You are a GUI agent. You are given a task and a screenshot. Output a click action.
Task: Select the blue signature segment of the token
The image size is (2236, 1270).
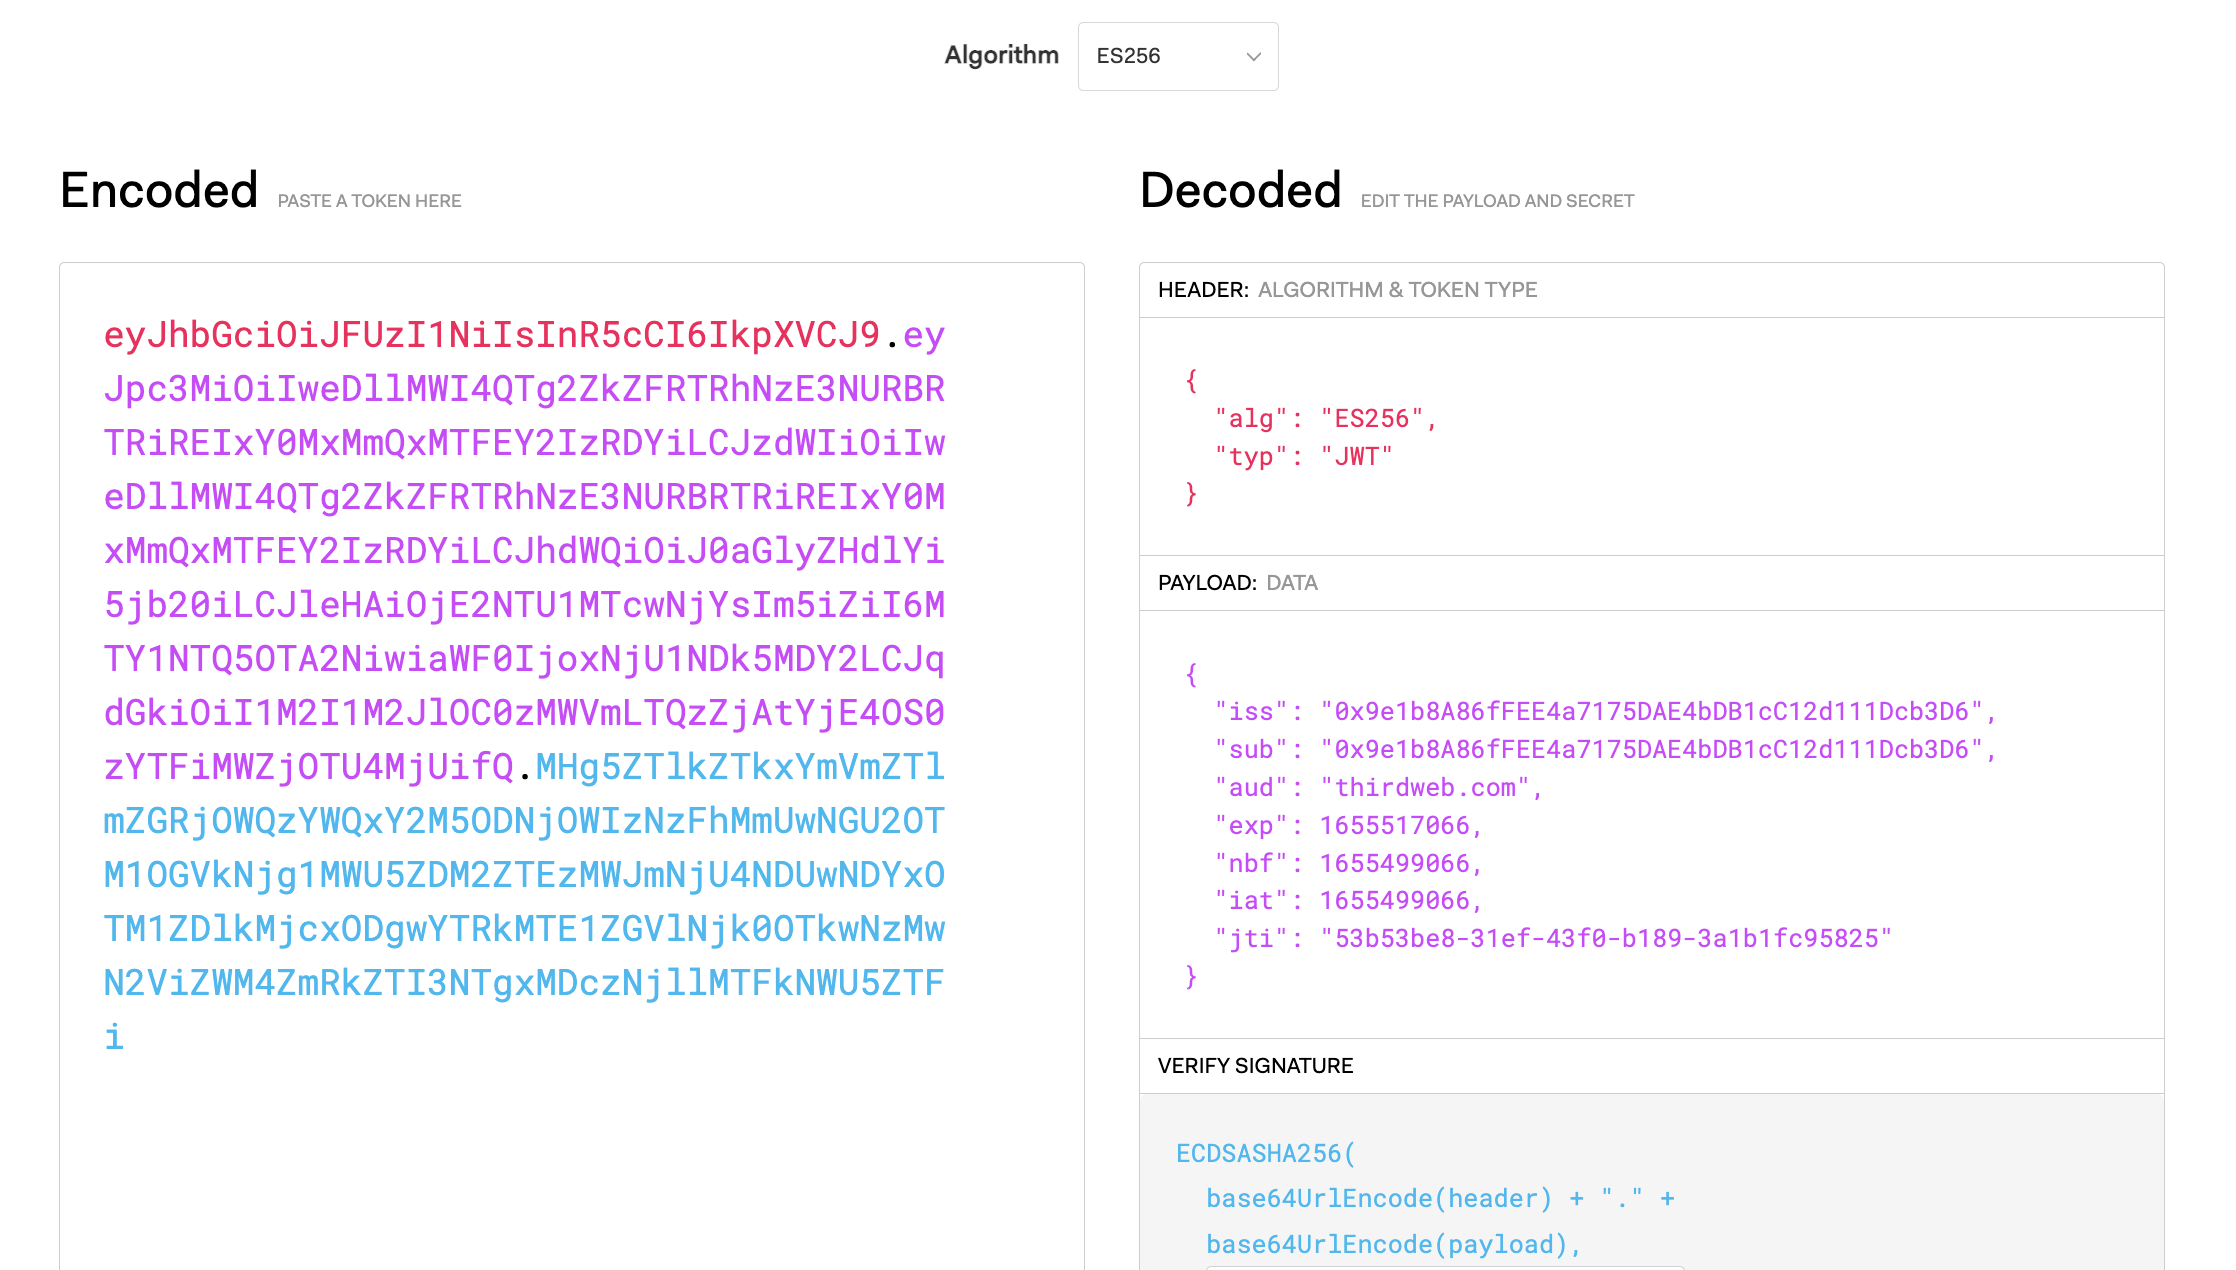525,875
